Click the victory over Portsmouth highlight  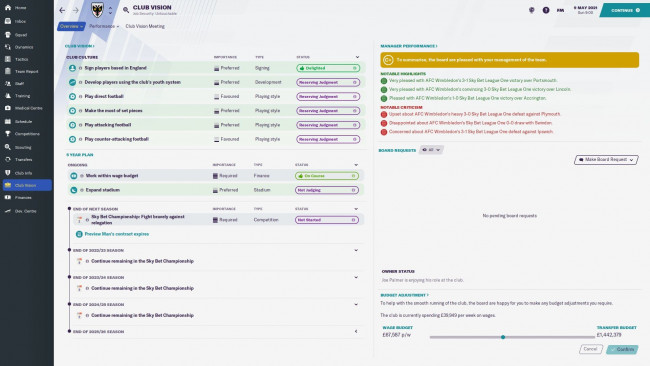coord(473,80)
